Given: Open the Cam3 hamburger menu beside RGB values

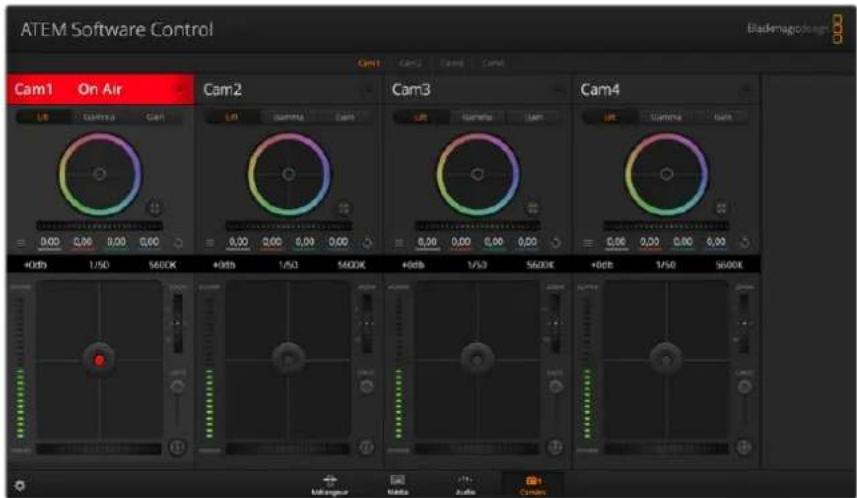Looking at the screenshot, I should (x=399, y=243).
